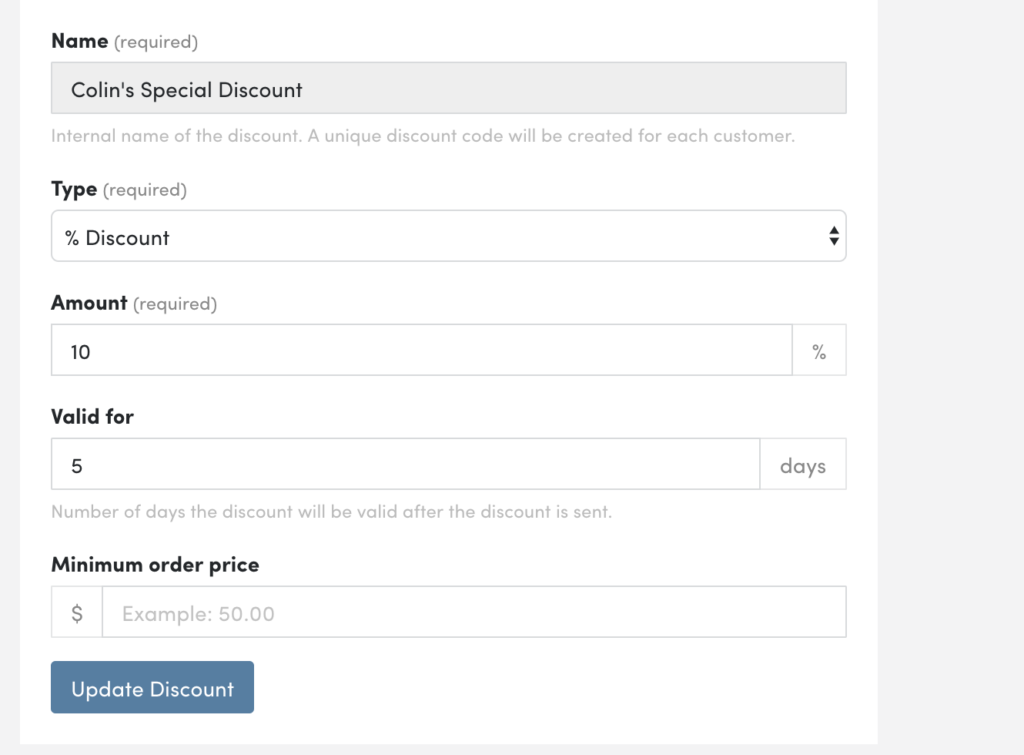
Task: Click the Internal name of the discount hint text
Action: click(x=423, y=136)
